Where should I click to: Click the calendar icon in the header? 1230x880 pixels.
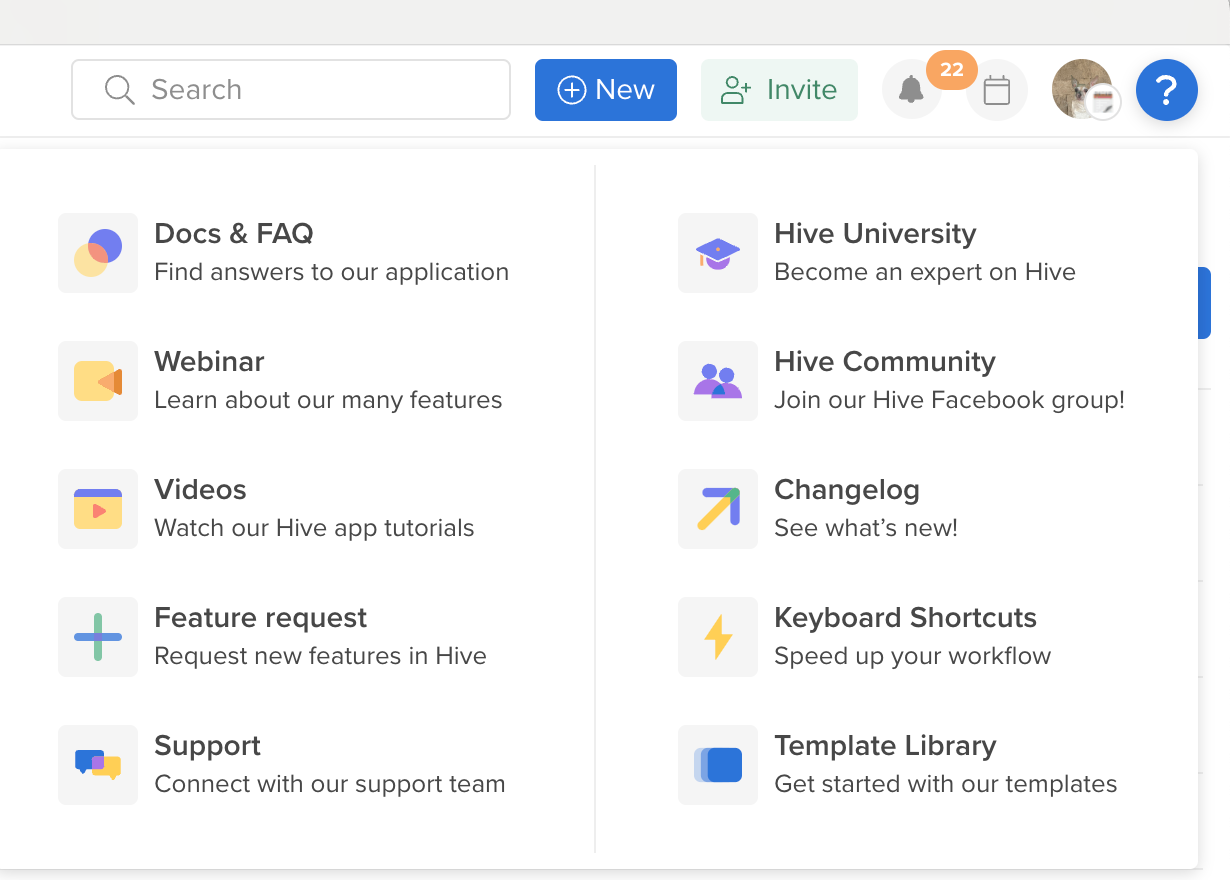coord(997,90)
